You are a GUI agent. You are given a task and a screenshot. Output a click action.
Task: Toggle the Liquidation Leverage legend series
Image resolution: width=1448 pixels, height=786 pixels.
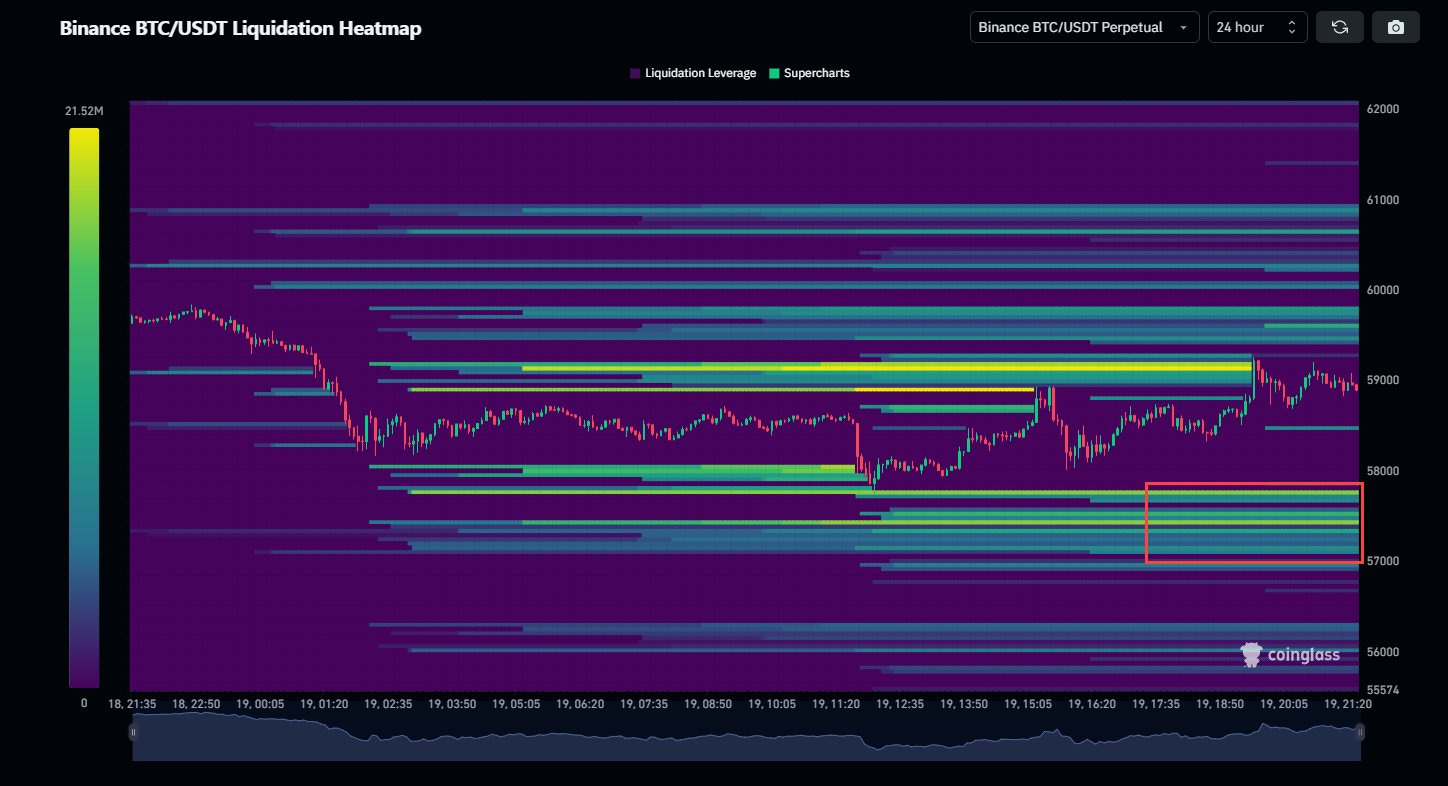tap(693, 73)
